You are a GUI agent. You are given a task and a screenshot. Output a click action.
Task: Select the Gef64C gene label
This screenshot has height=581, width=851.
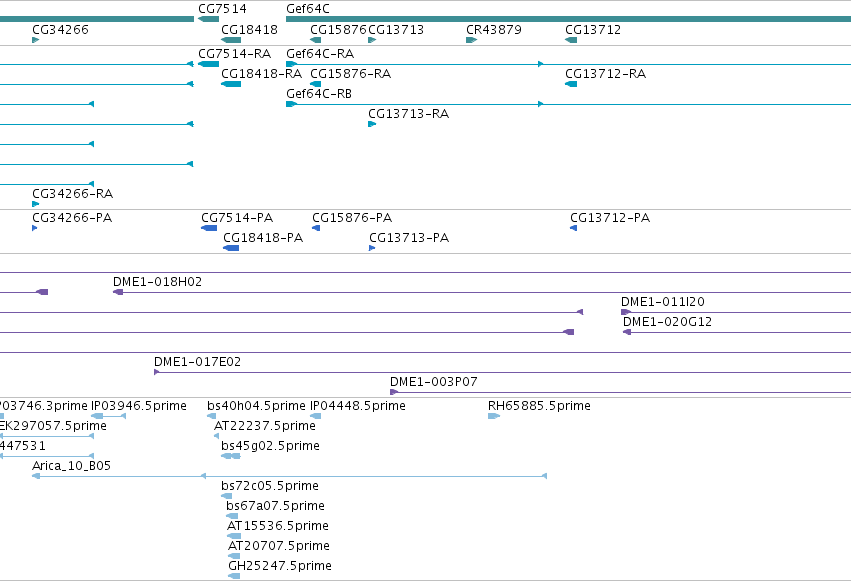308,9
